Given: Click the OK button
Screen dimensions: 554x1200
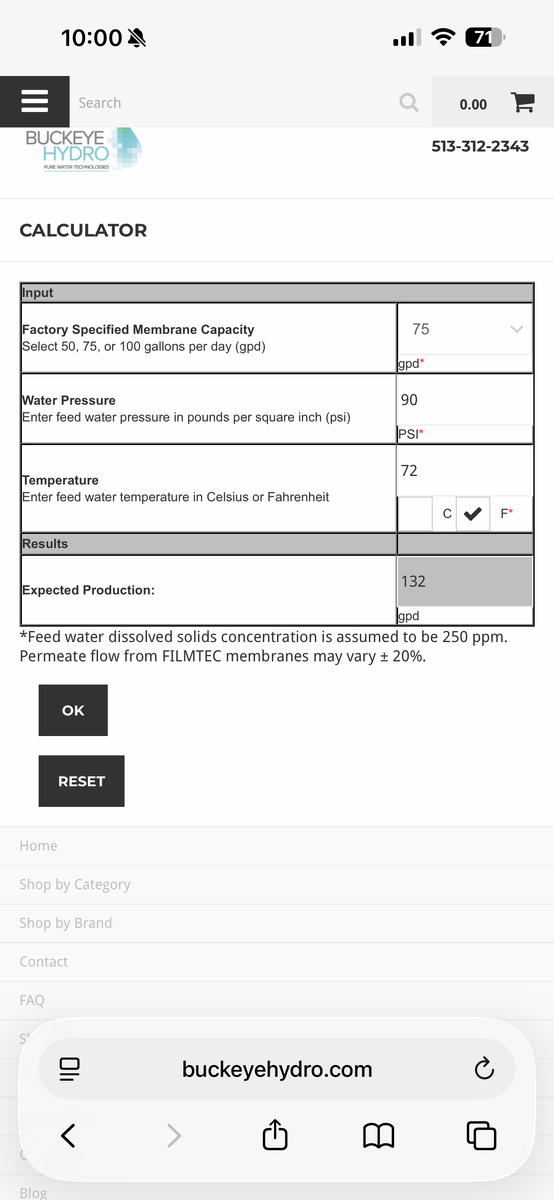Looking at the screenshot, I should point(73,710).
